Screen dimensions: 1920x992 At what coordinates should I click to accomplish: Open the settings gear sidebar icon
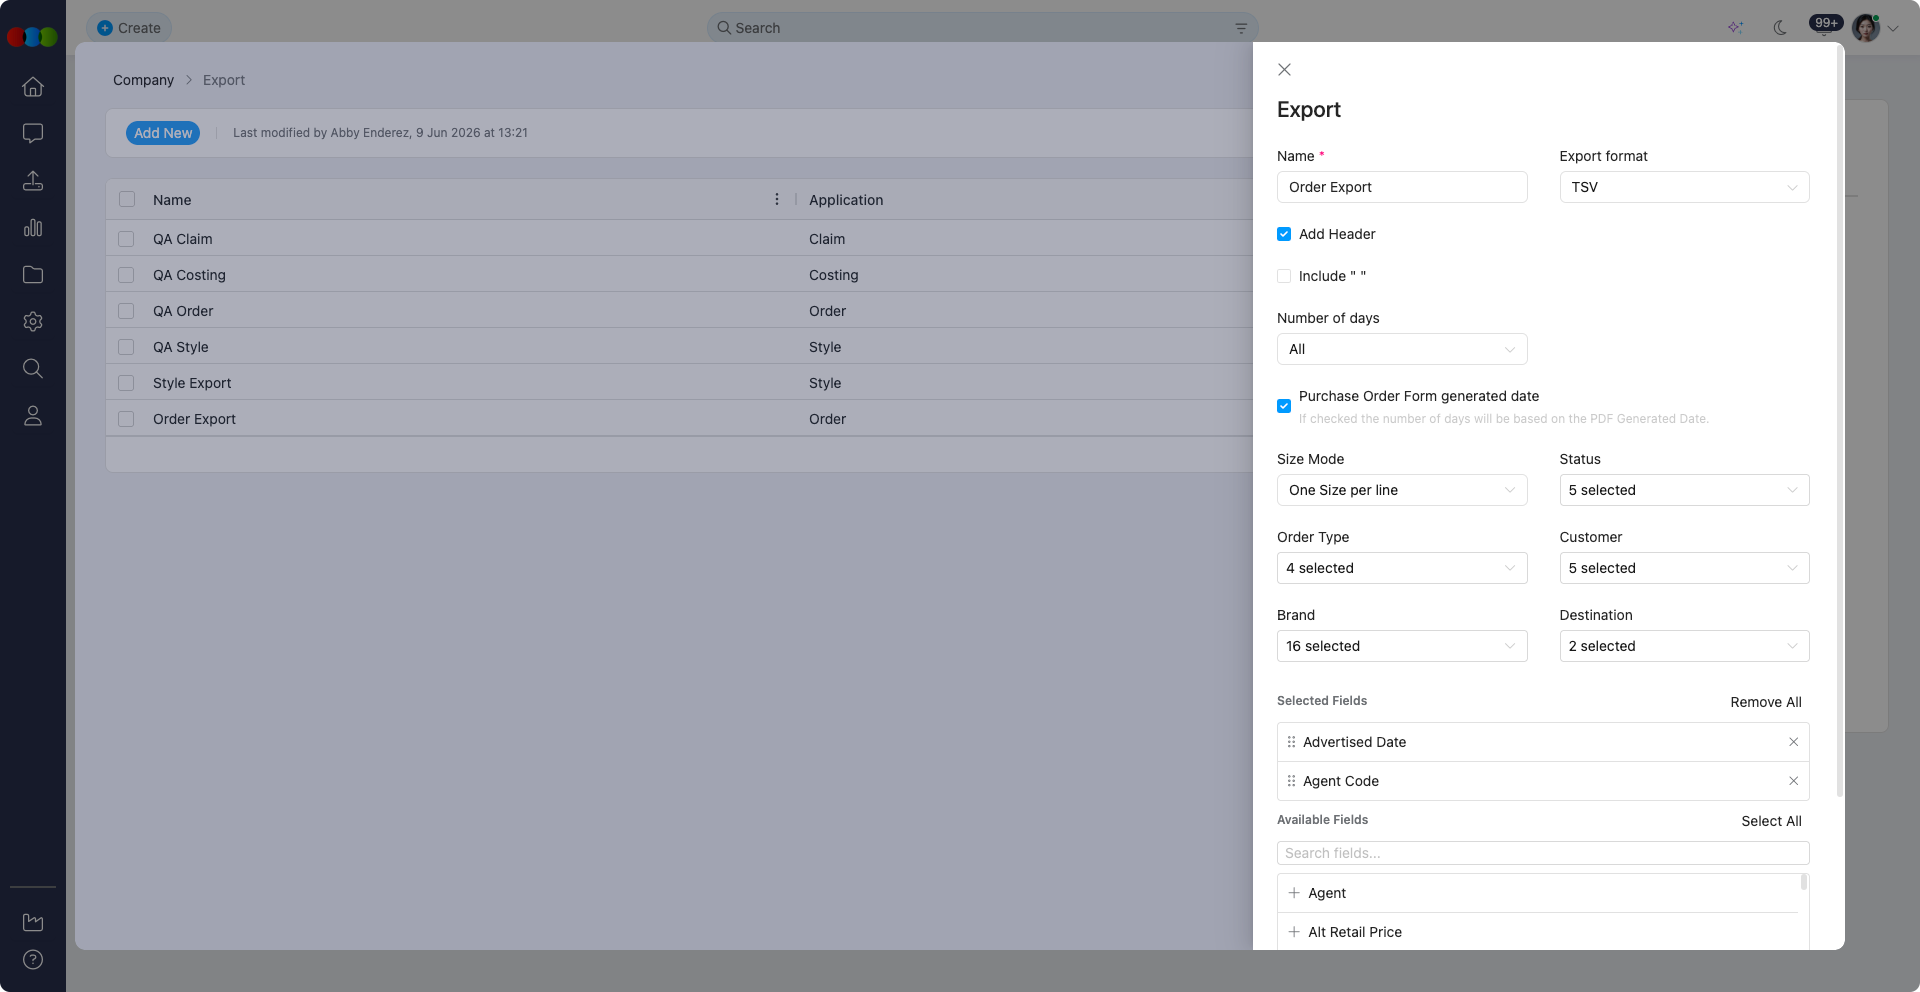click(33, 321)
